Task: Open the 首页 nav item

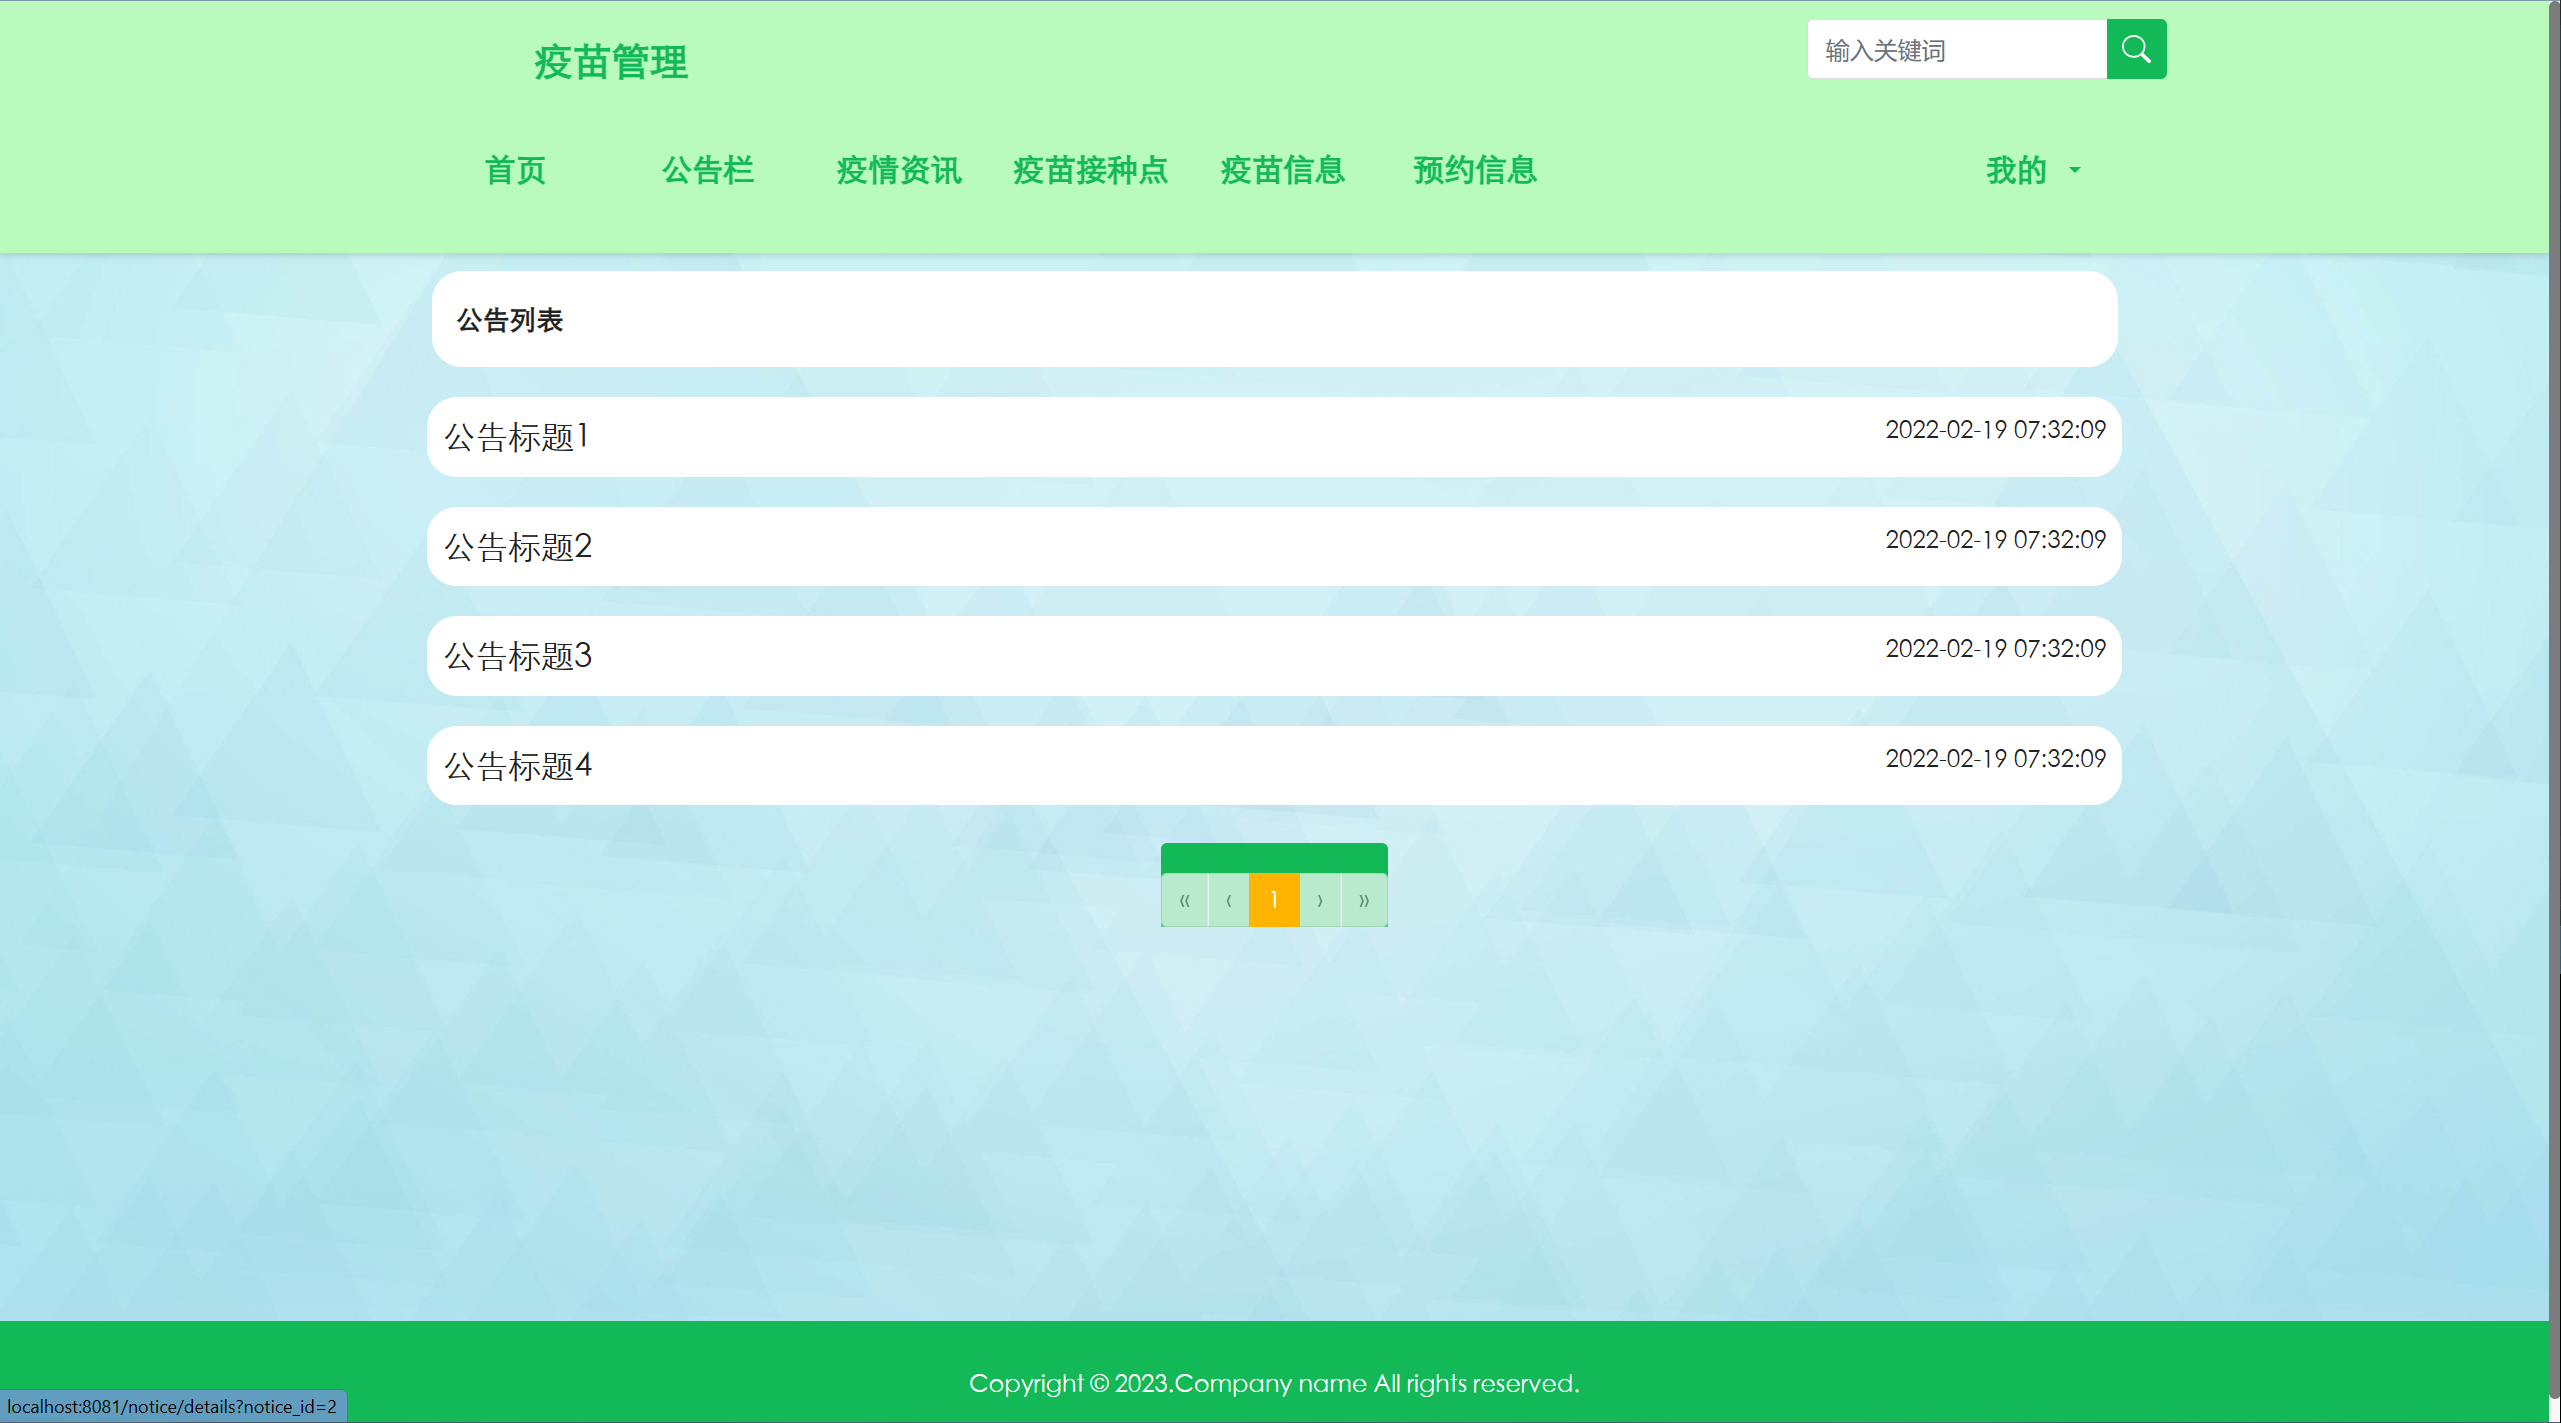Action: (x=515, y=170)
